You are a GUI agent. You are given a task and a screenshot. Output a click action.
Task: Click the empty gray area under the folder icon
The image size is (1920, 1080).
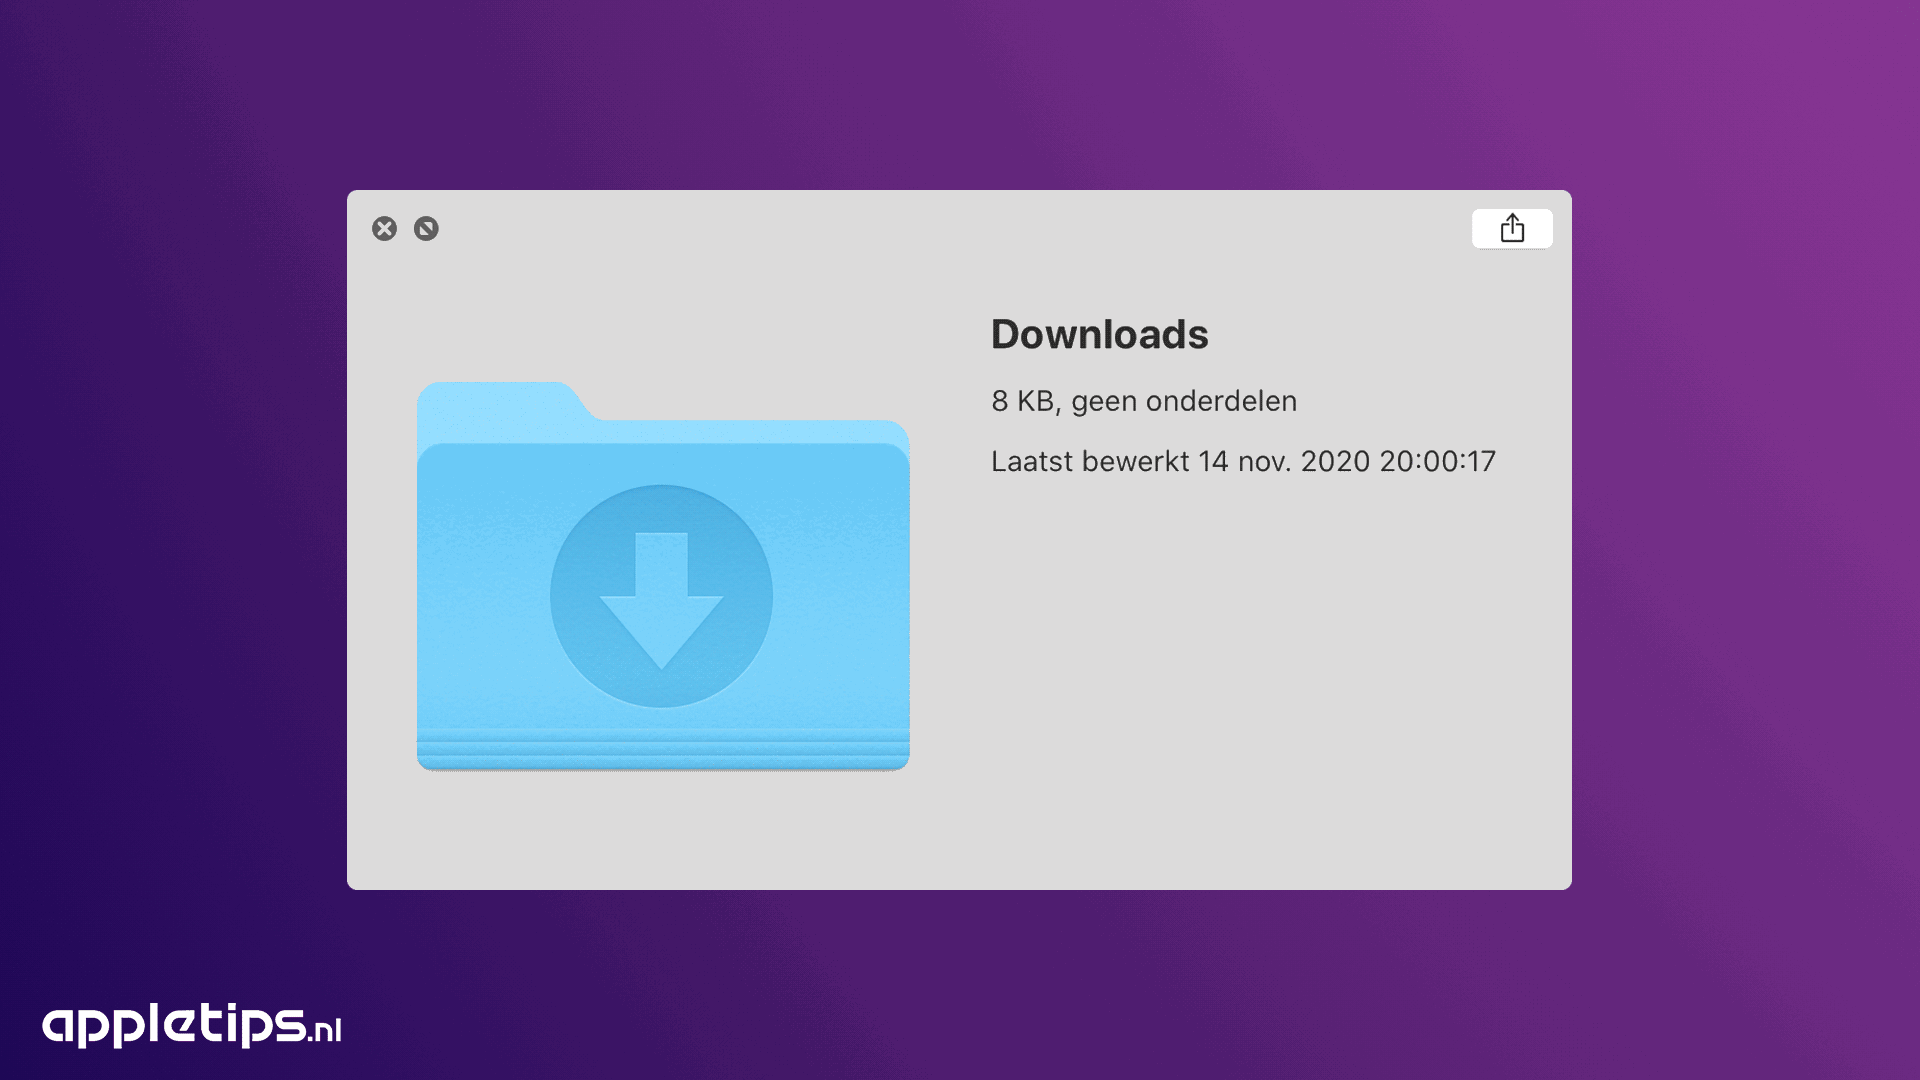[x=663, y=830]
